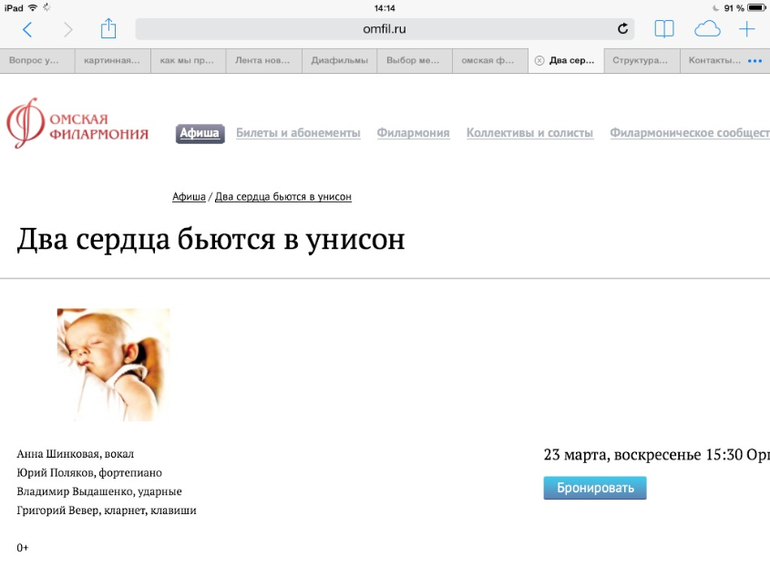Open Билеты и абонементы menu
This screenshot has height=578, width=770.
[298, 133]
